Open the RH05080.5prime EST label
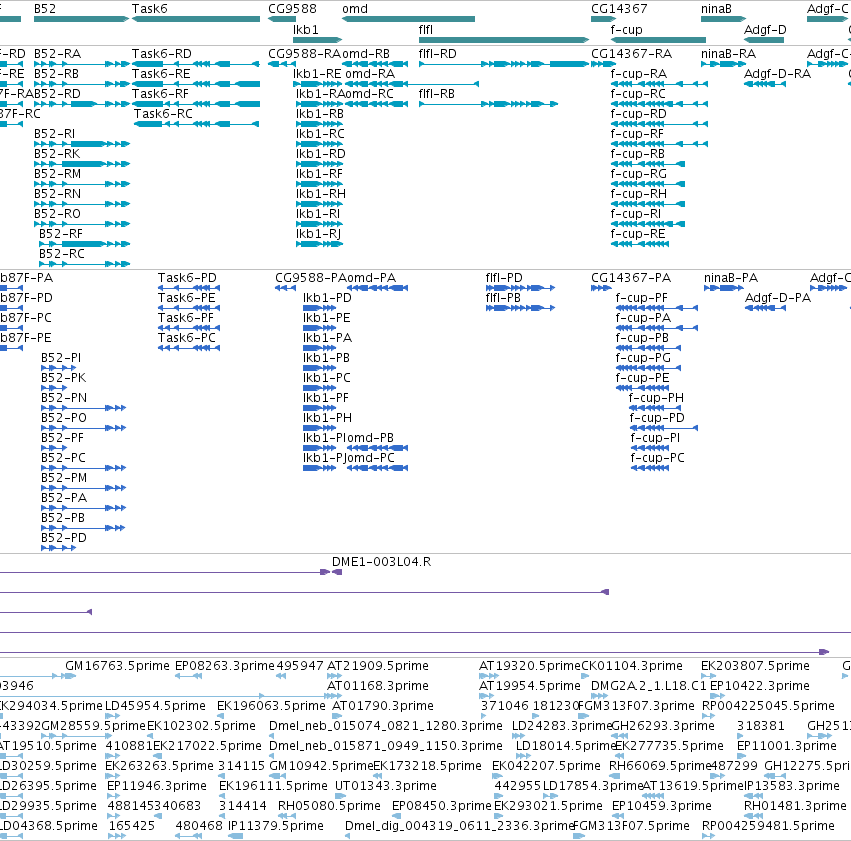 329,806
